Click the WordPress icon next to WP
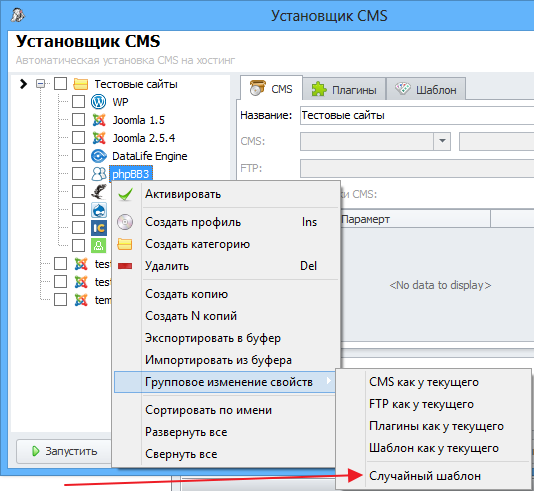The width and height of the screenshot is (534, 491). click(98, 102)
